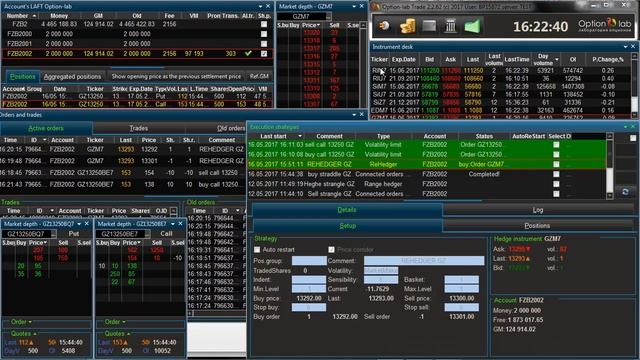The image size is (640, 360).
Task: Toggle Sh.p. checkbox for FZB2 account
Action: [x=264, y=24]
